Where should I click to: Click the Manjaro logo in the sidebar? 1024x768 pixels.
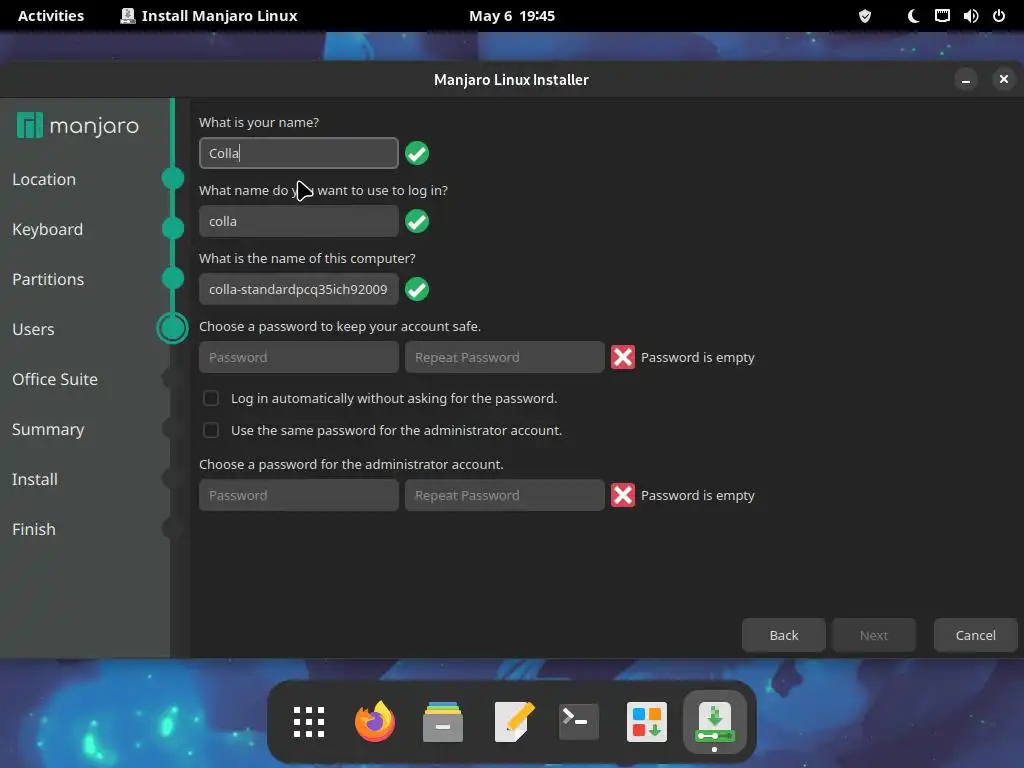pos(77,125)
